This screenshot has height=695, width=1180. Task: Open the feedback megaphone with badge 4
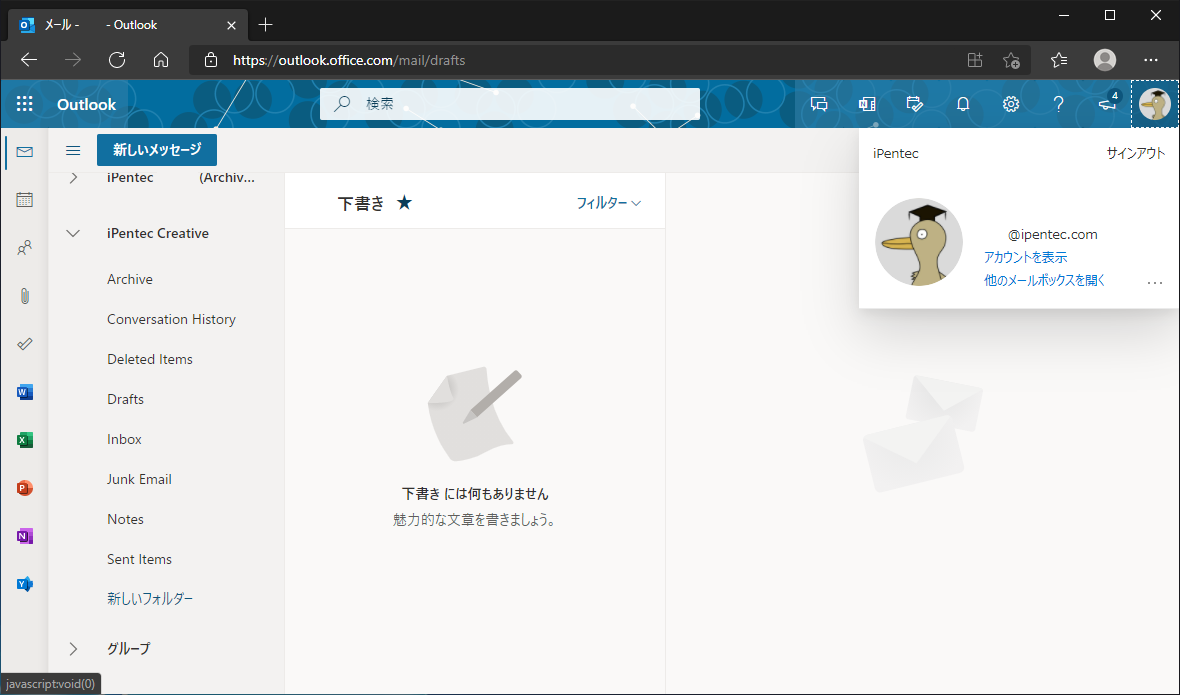coord(1107,104)
